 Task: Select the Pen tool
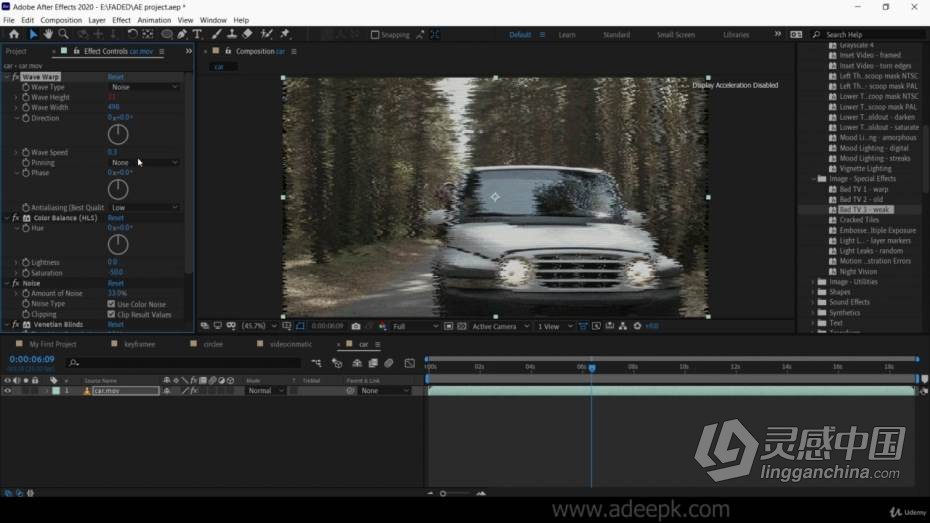click(x=182, y=34)
